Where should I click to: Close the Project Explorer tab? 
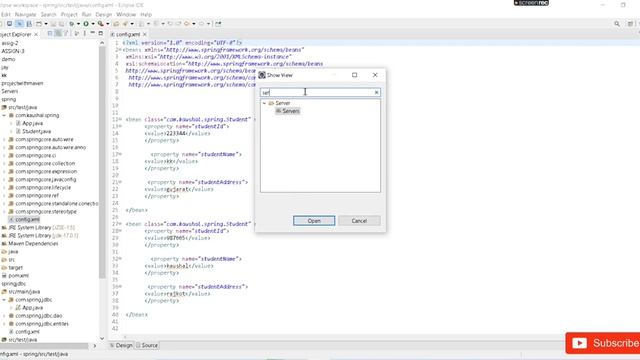36,34
